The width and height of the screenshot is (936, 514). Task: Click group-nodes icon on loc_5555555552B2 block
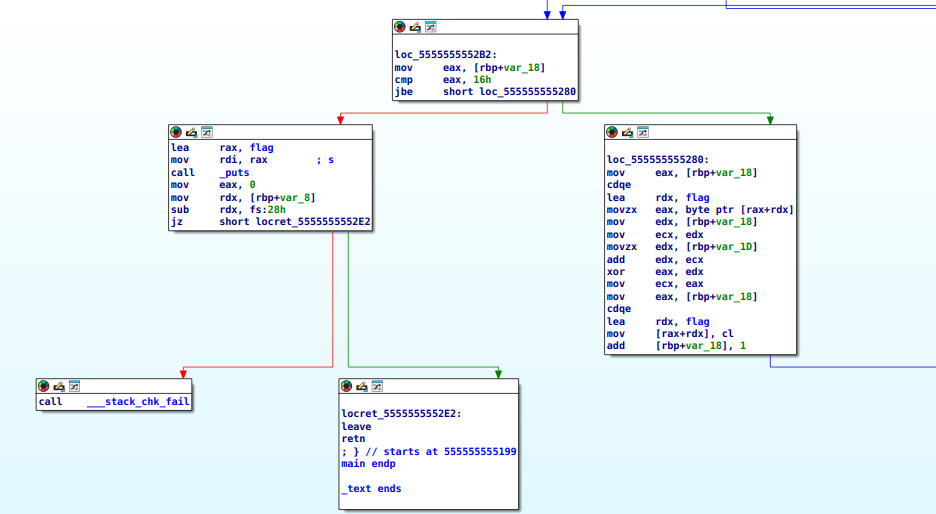tap(430, 27)
